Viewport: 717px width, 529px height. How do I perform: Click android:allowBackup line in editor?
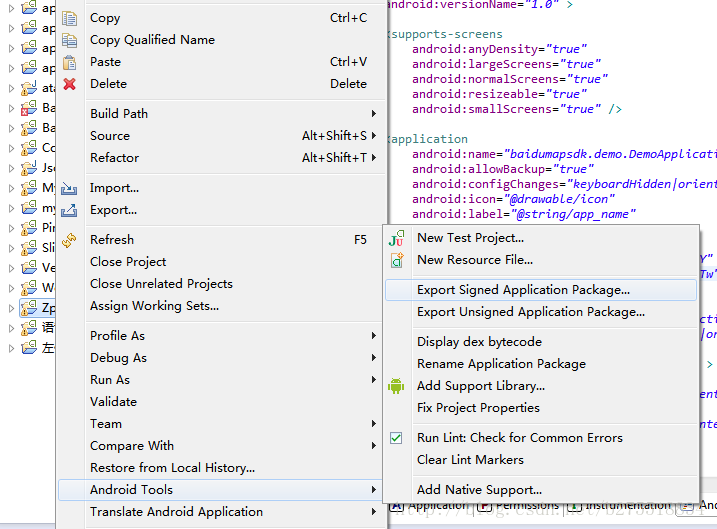pyautogui.click(x=503, y=169)
